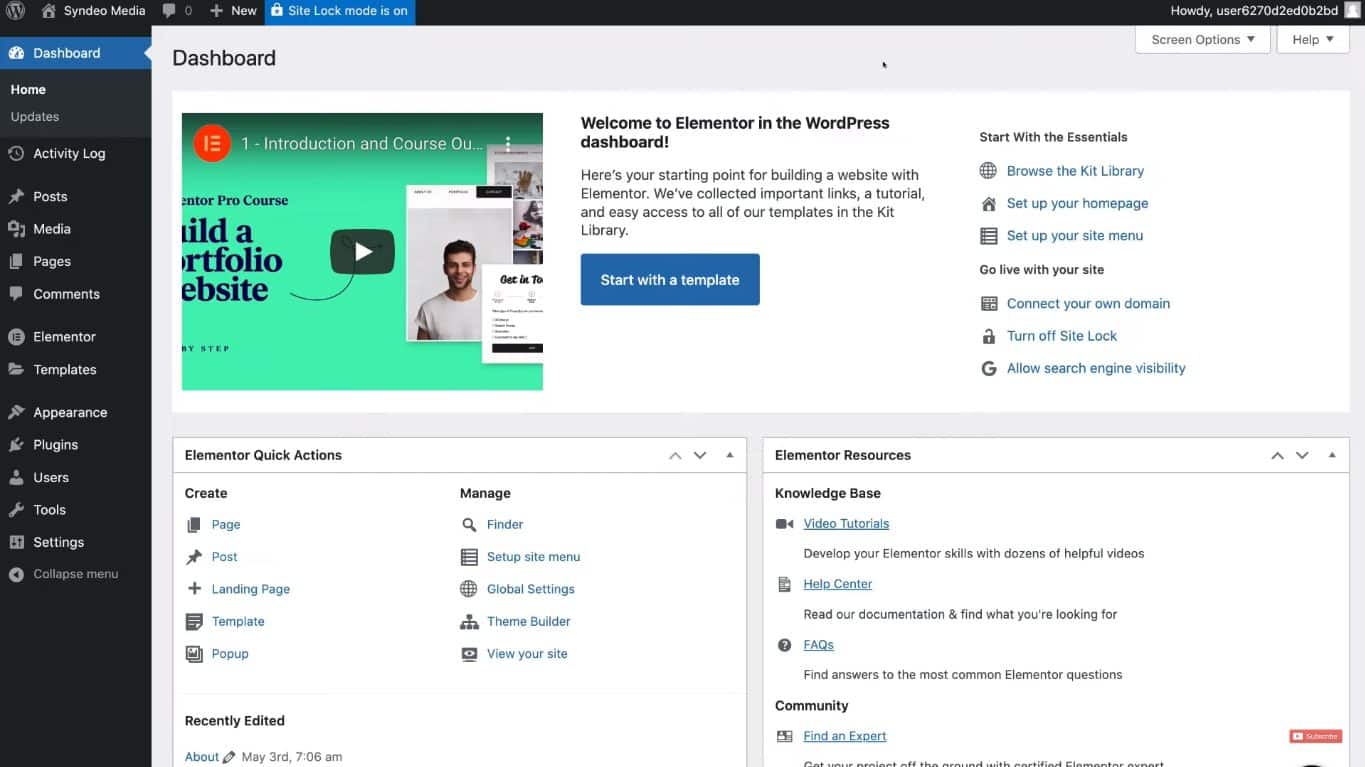
Task: Open Dashboard in the sidebar
Action: tap(75, 53)
